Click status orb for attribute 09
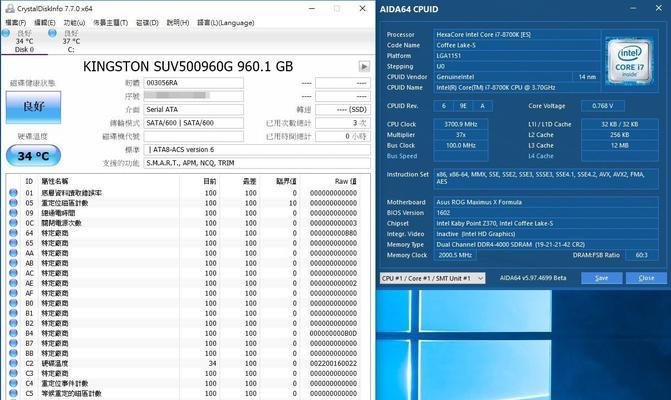 click(13, 213)
